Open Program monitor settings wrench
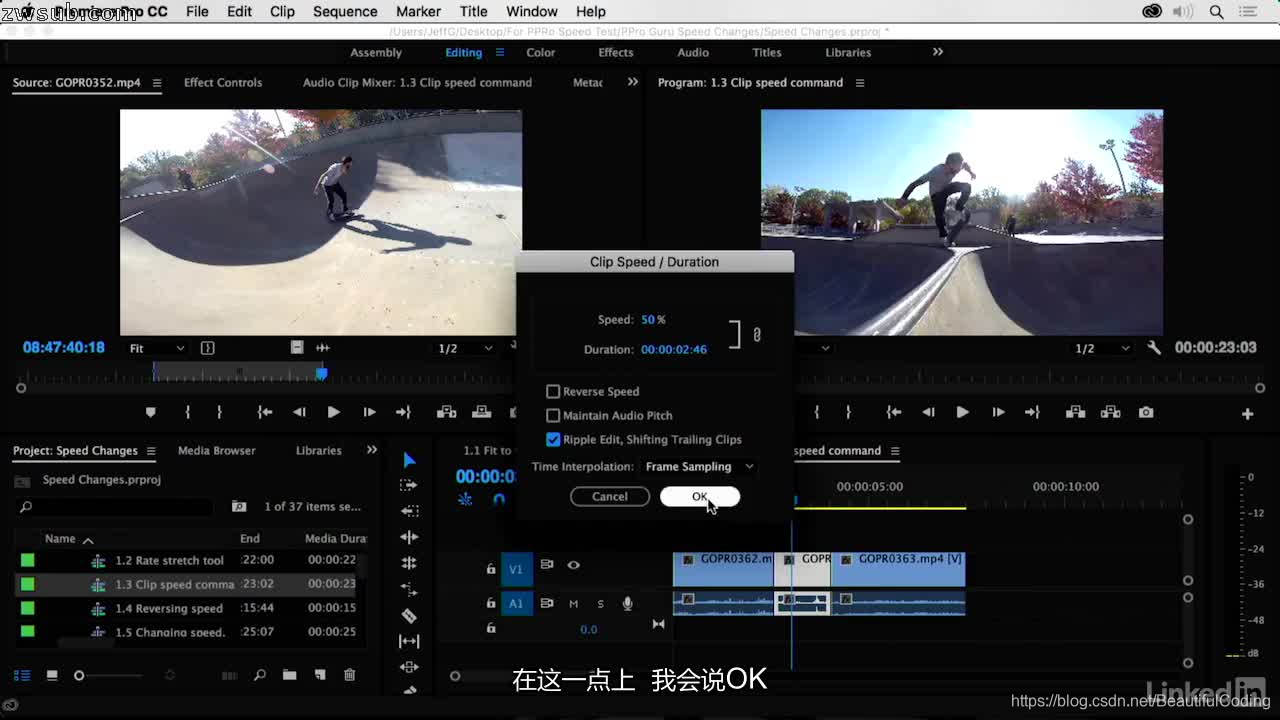 click(1154, 348)
